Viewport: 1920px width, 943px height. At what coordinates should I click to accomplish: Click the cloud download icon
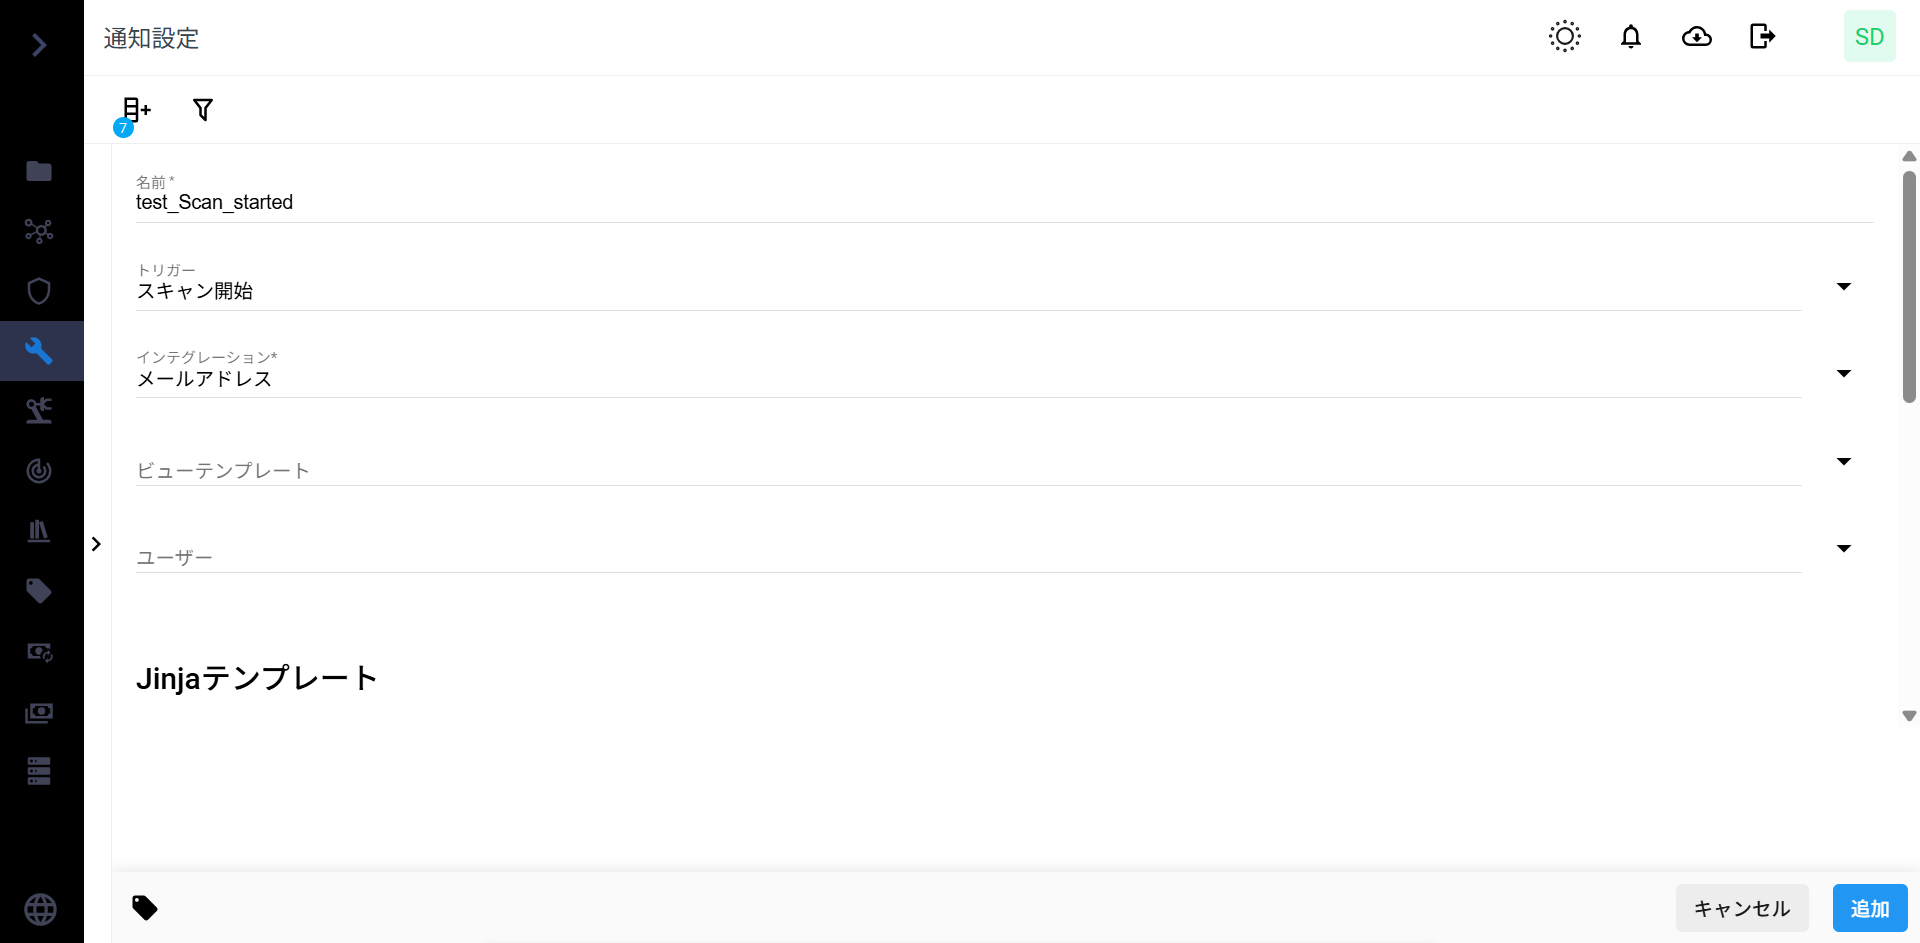(1696, 37)
